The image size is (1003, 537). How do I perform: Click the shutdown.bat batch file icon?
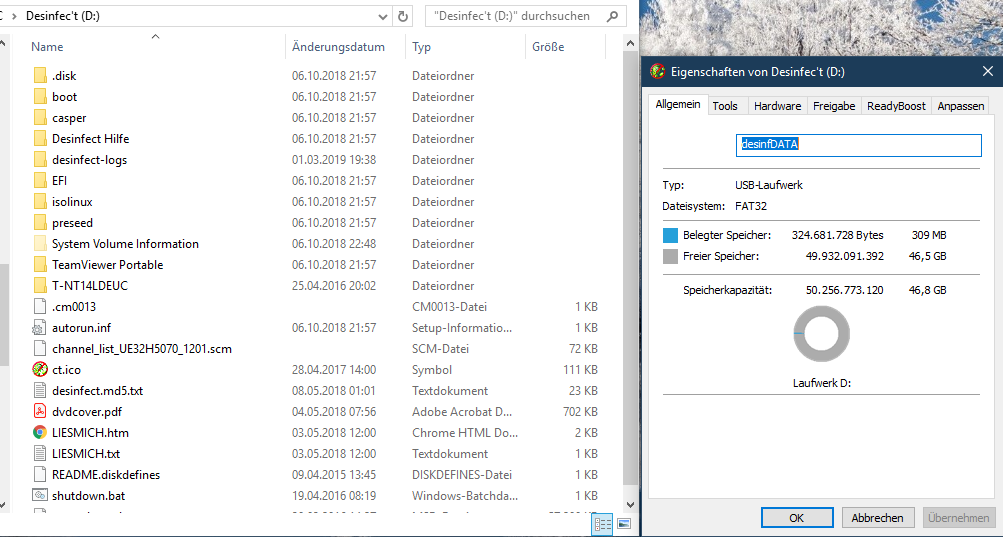pyautogui.click(x=40, y=495)
